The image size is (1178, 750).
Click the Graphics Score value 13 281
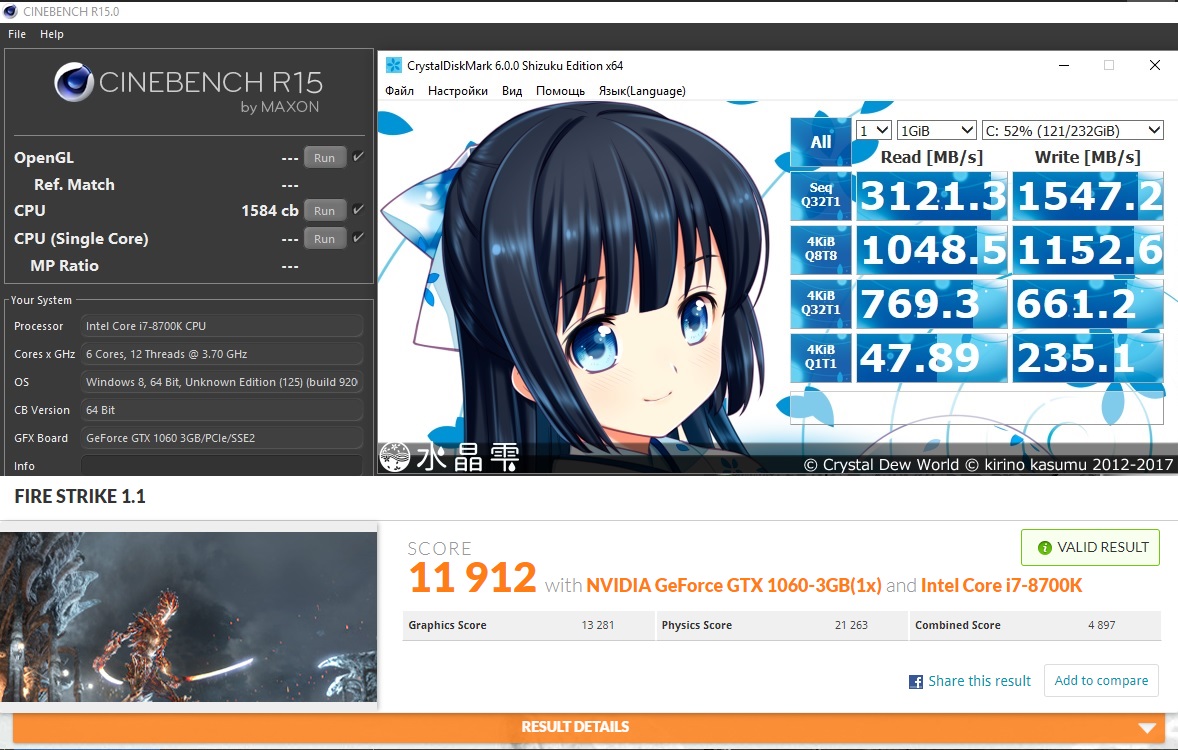(x=598, y=625)
